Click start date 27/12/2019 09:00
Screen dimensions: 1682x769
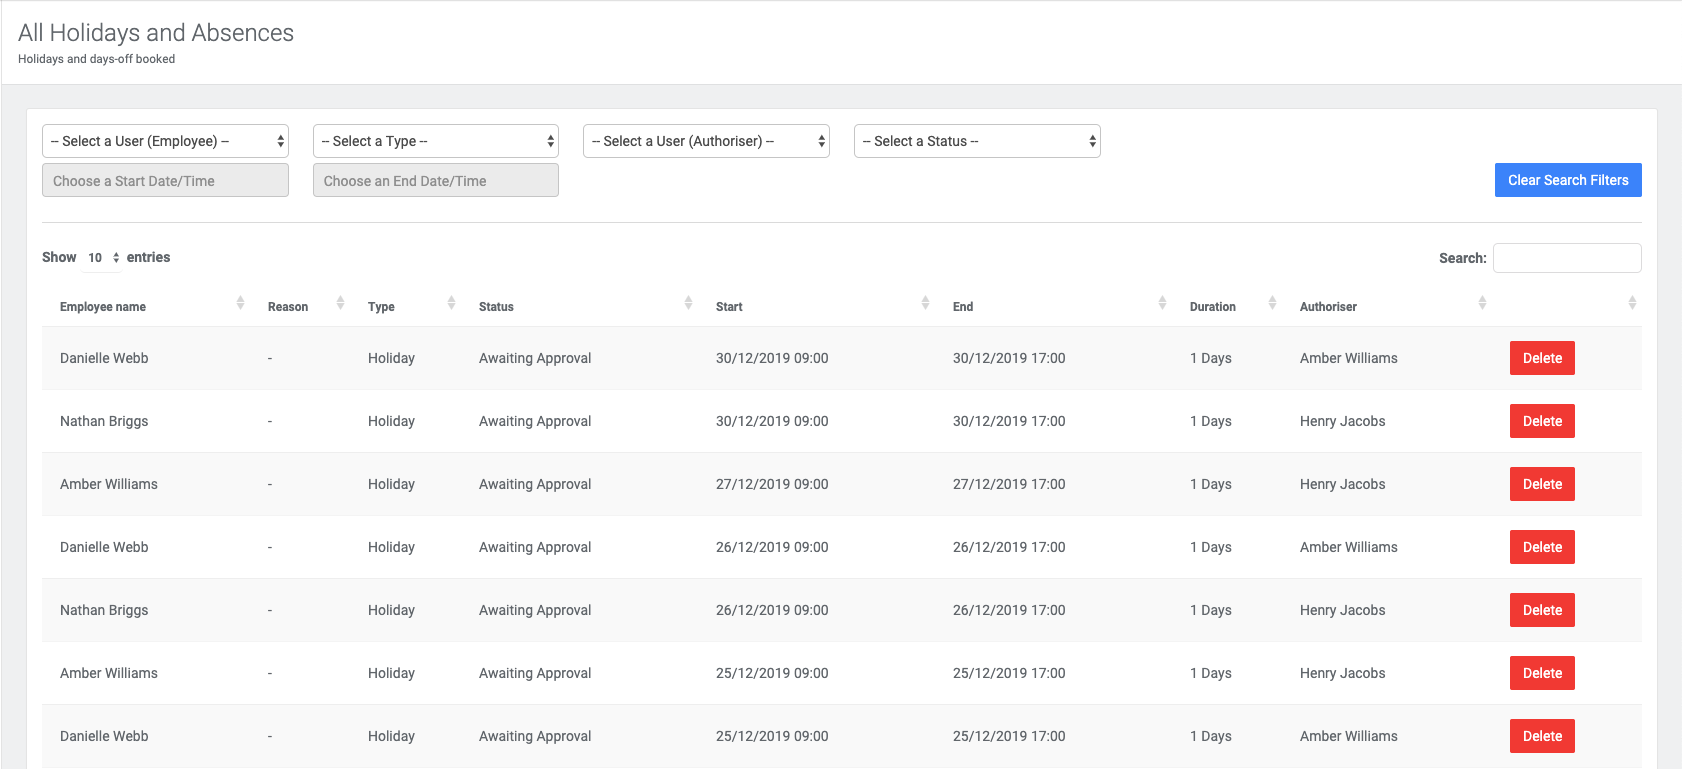(772, 484)
